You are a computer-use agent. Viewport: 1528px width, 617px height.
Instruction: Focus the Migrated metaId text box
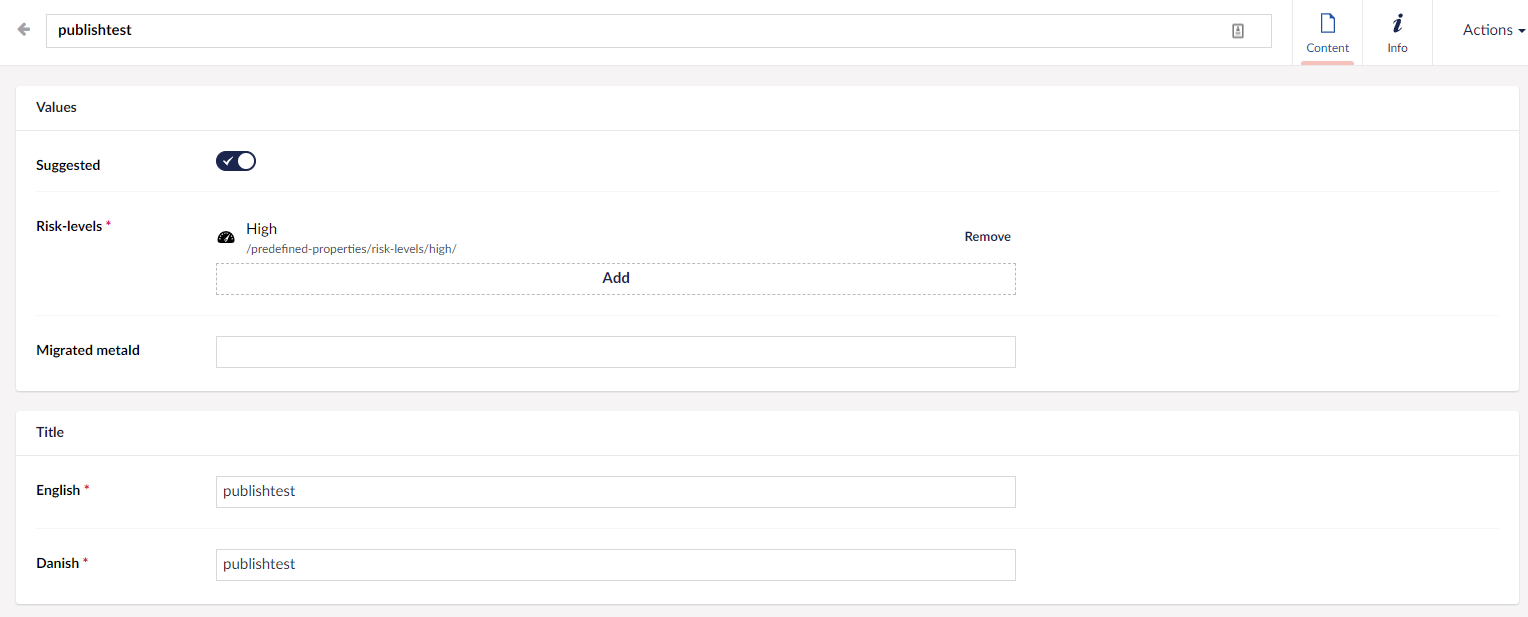(615, 352)
